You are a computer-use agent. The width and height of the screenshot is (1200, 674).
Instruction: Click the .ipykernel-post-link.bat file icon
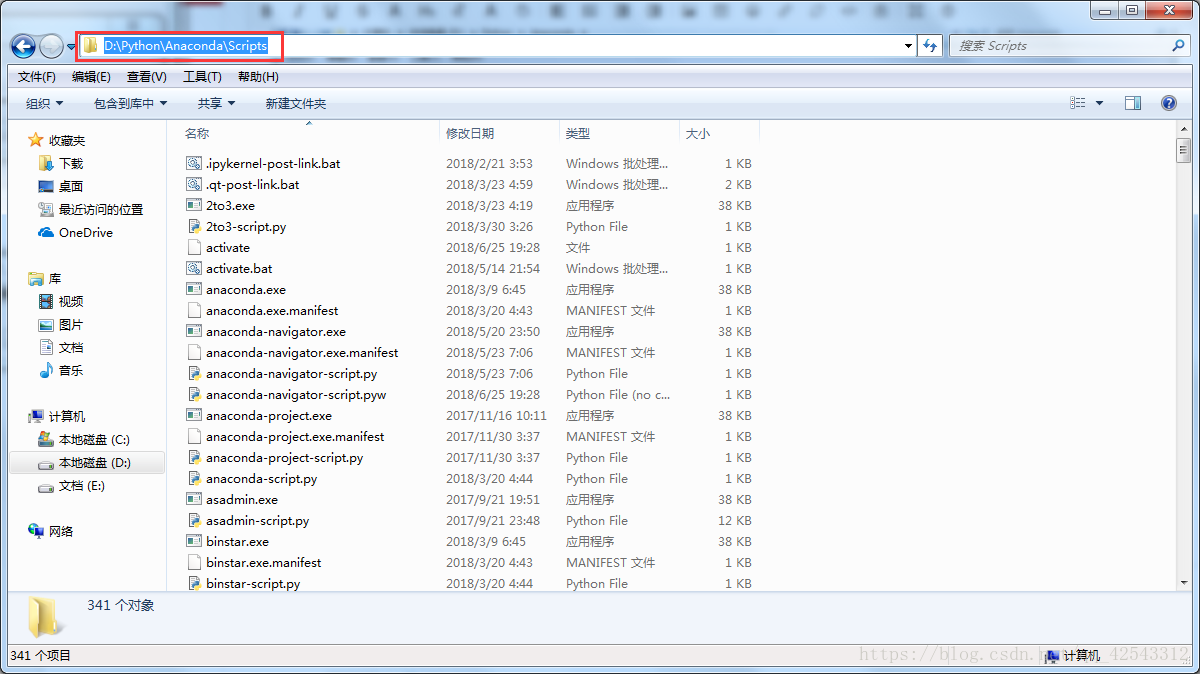[194, 163]
